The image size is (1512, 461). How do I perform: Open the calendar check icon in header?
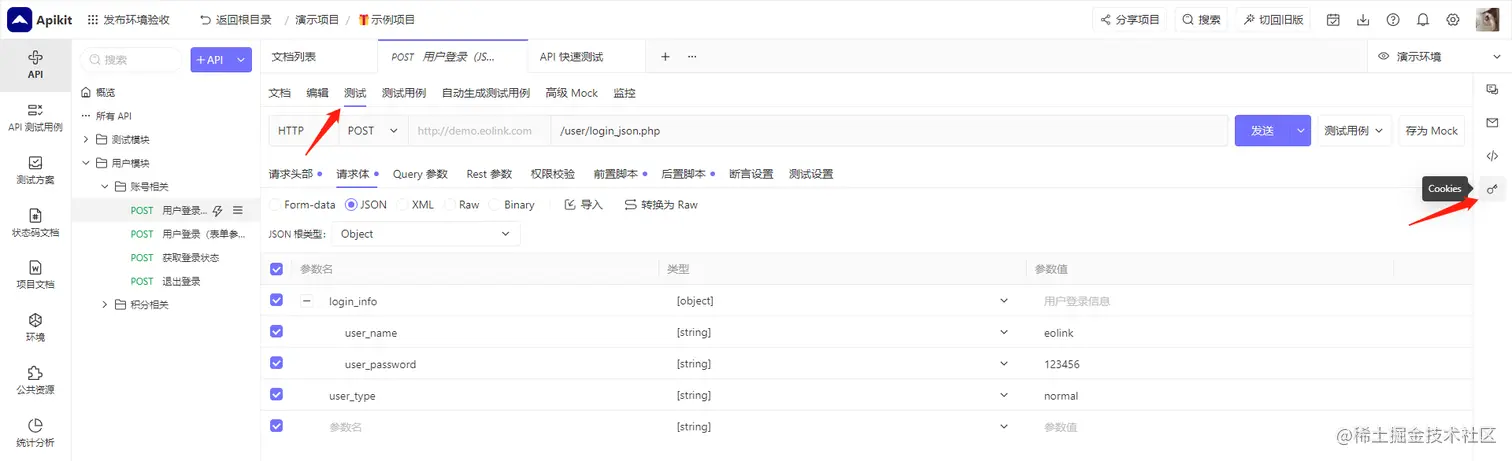(x=1333, y=20)
